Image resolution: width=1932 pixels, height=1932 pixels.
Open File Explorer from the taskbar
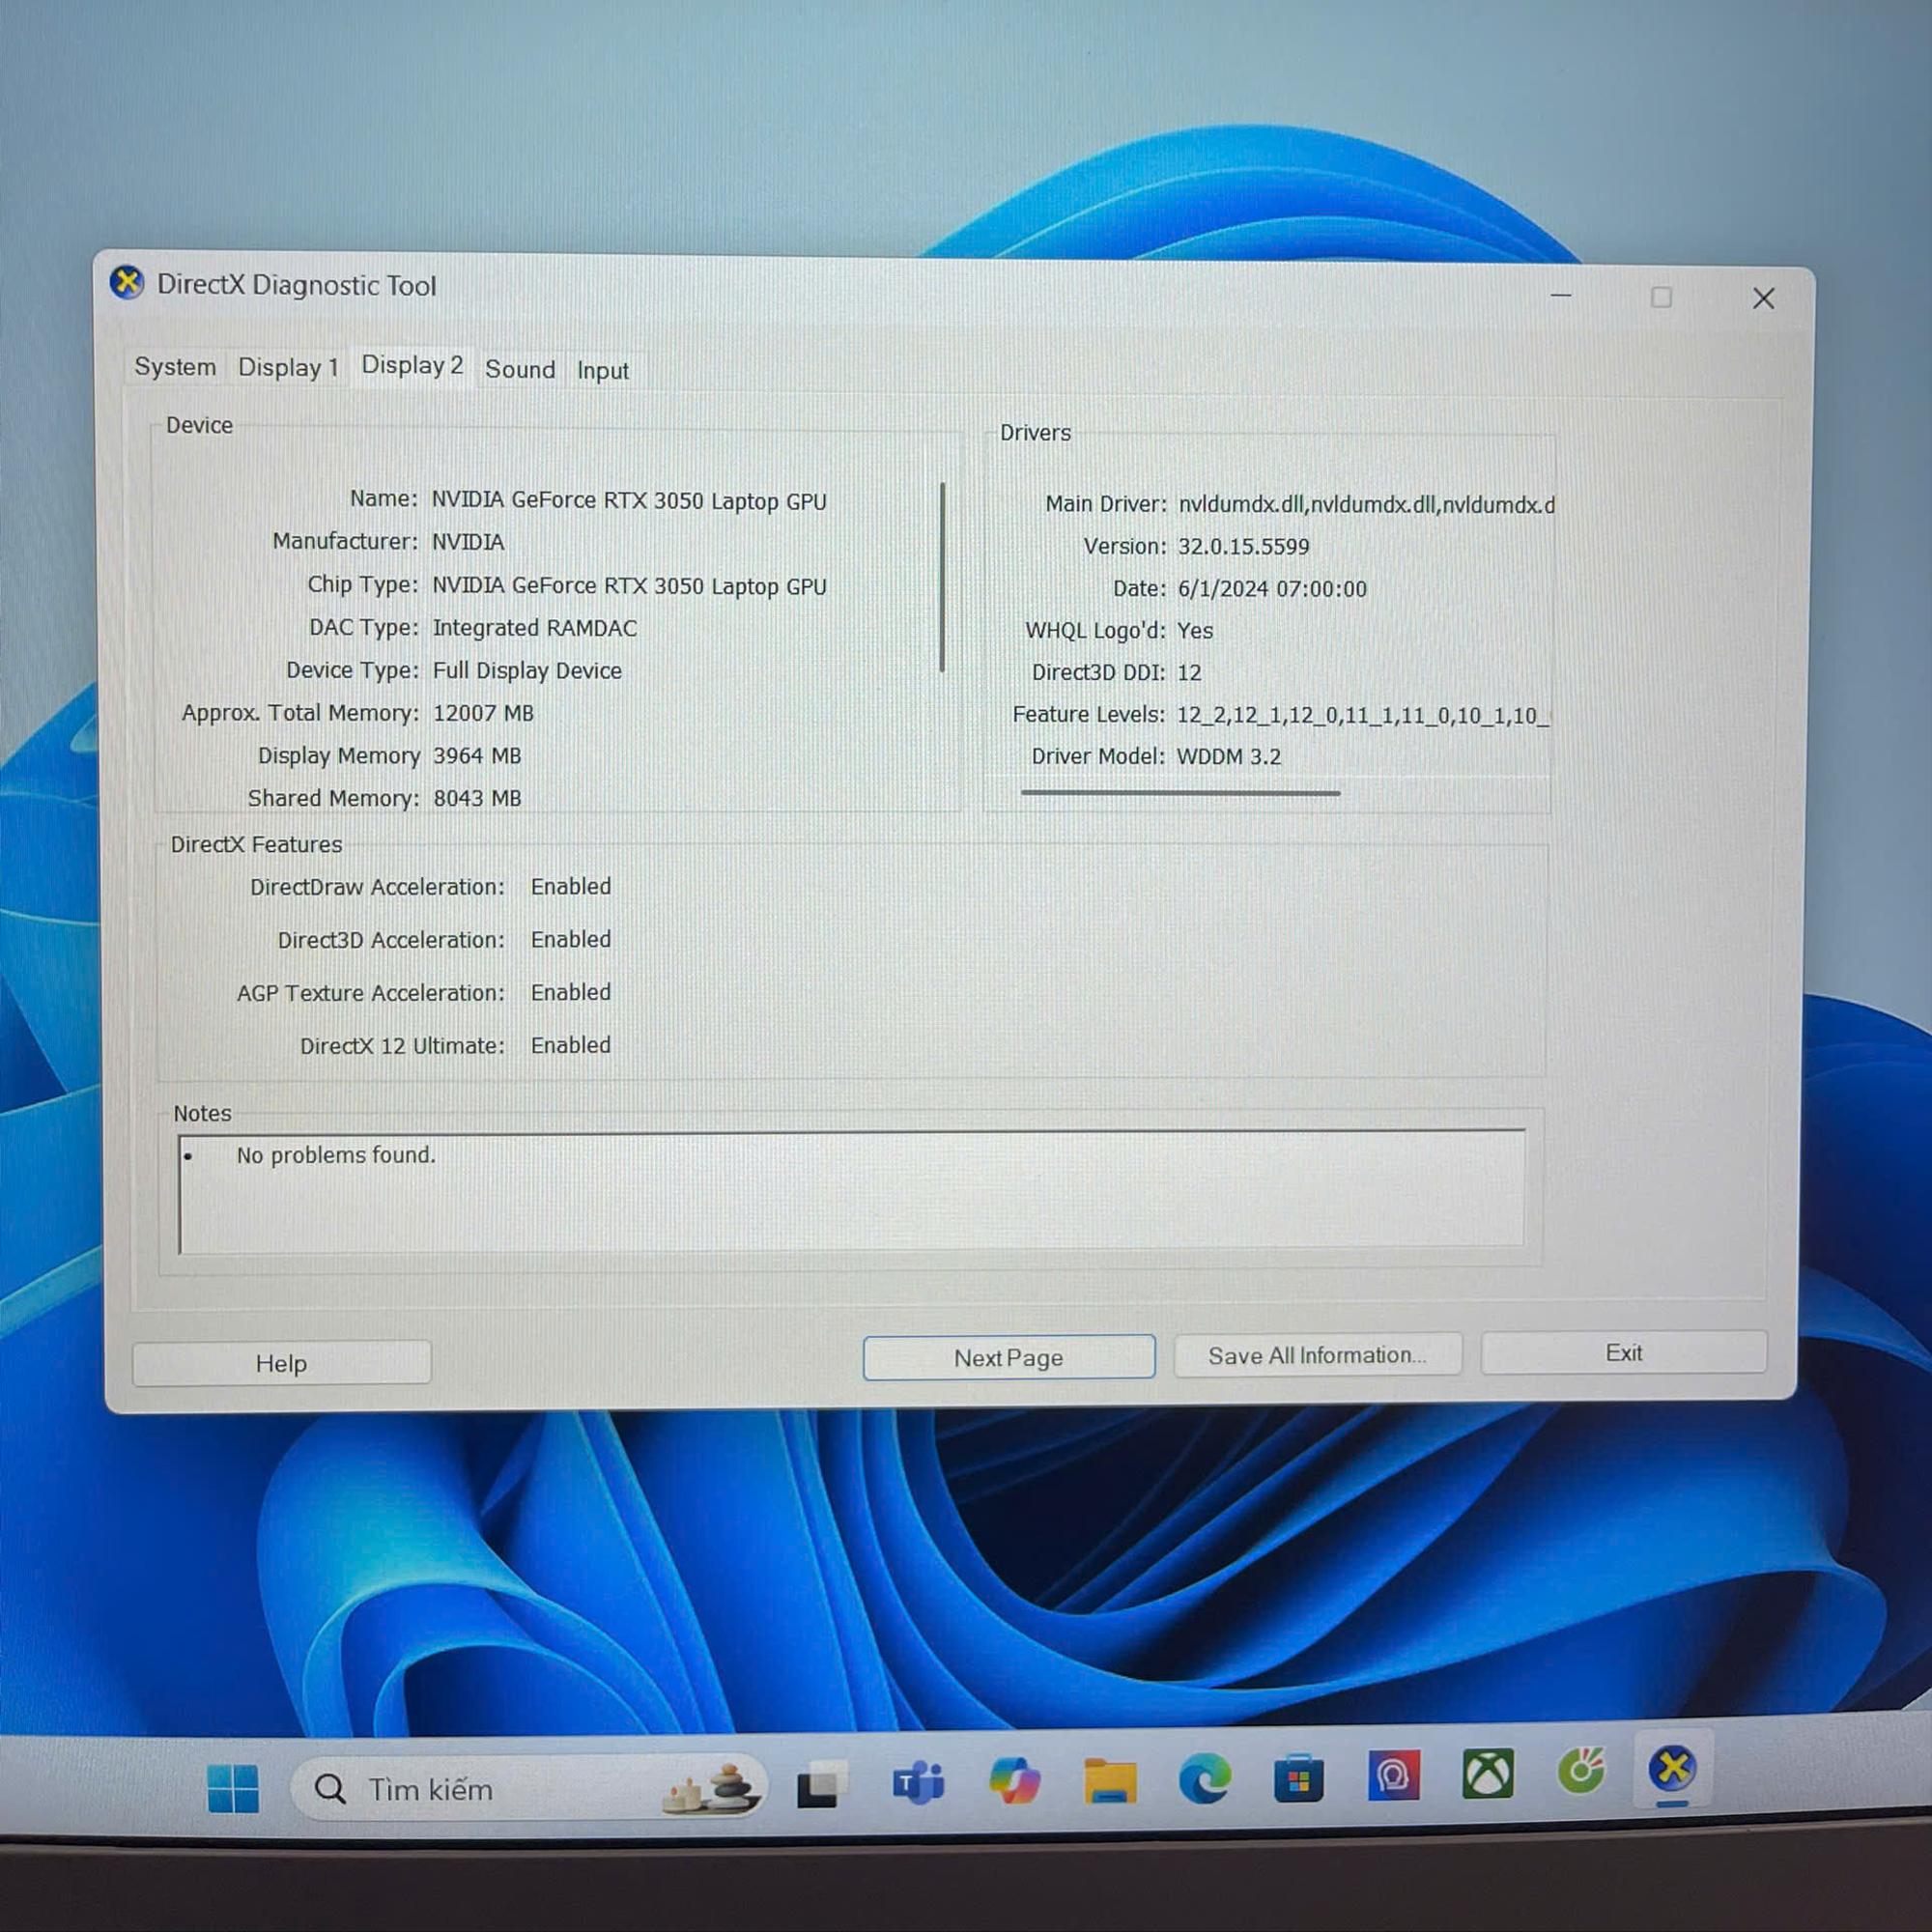1109,1780
